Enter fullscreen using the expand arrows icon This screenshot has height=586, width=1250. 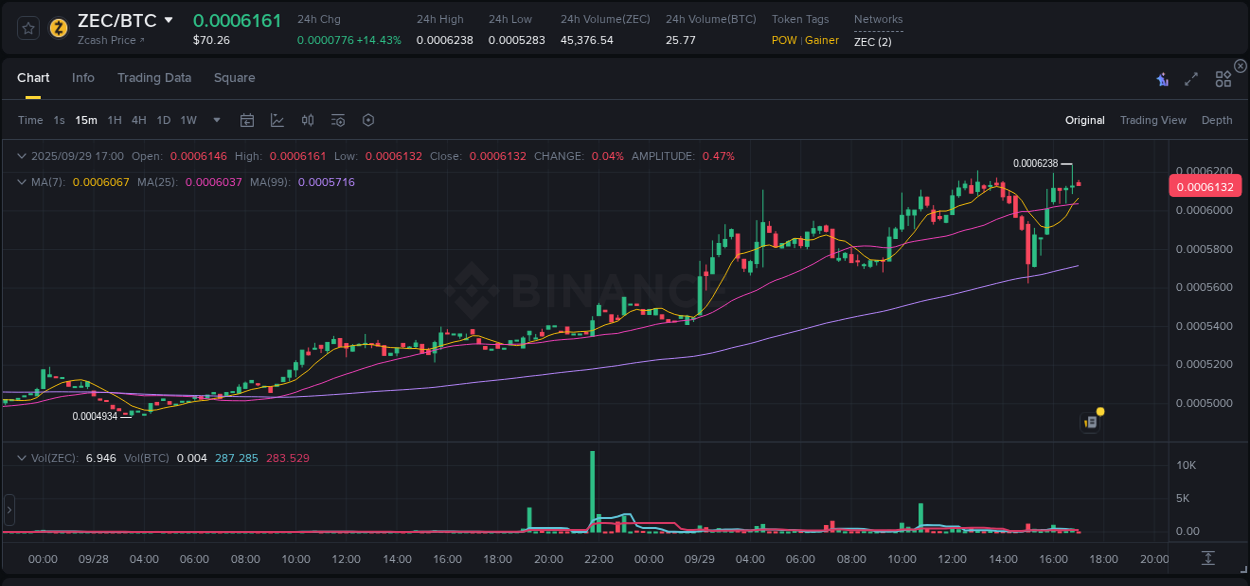click(x=1192, y=78)
